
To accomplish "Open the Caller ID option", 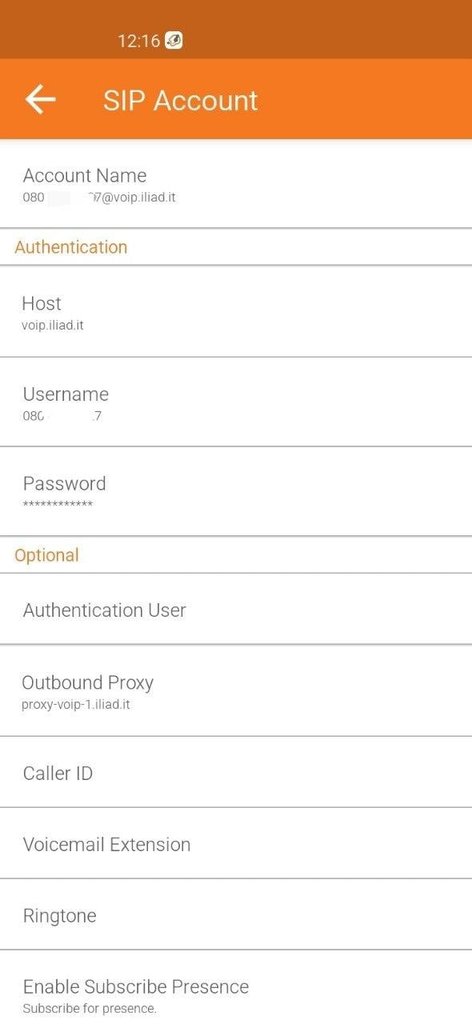I will click(236, 773).
